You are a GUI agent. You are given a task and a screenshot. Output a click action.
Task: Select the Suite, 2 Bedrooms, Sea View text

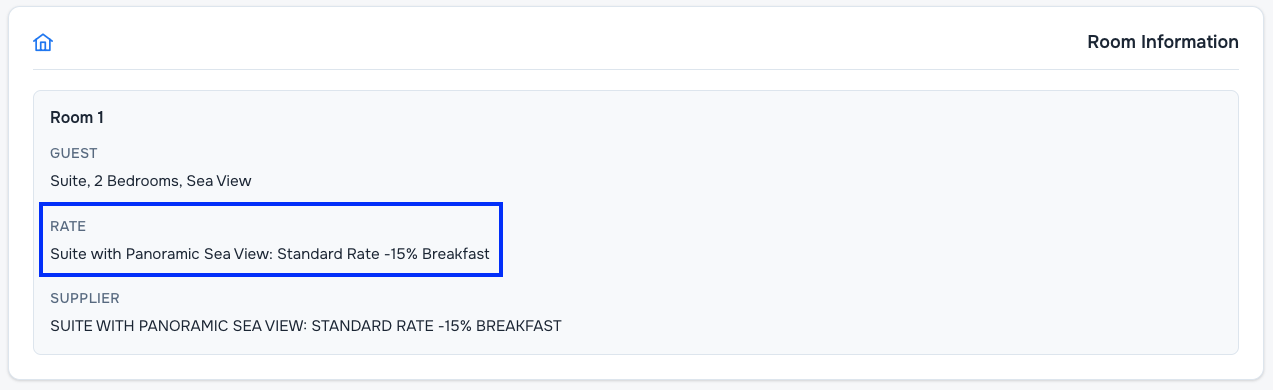coord(151,181)
